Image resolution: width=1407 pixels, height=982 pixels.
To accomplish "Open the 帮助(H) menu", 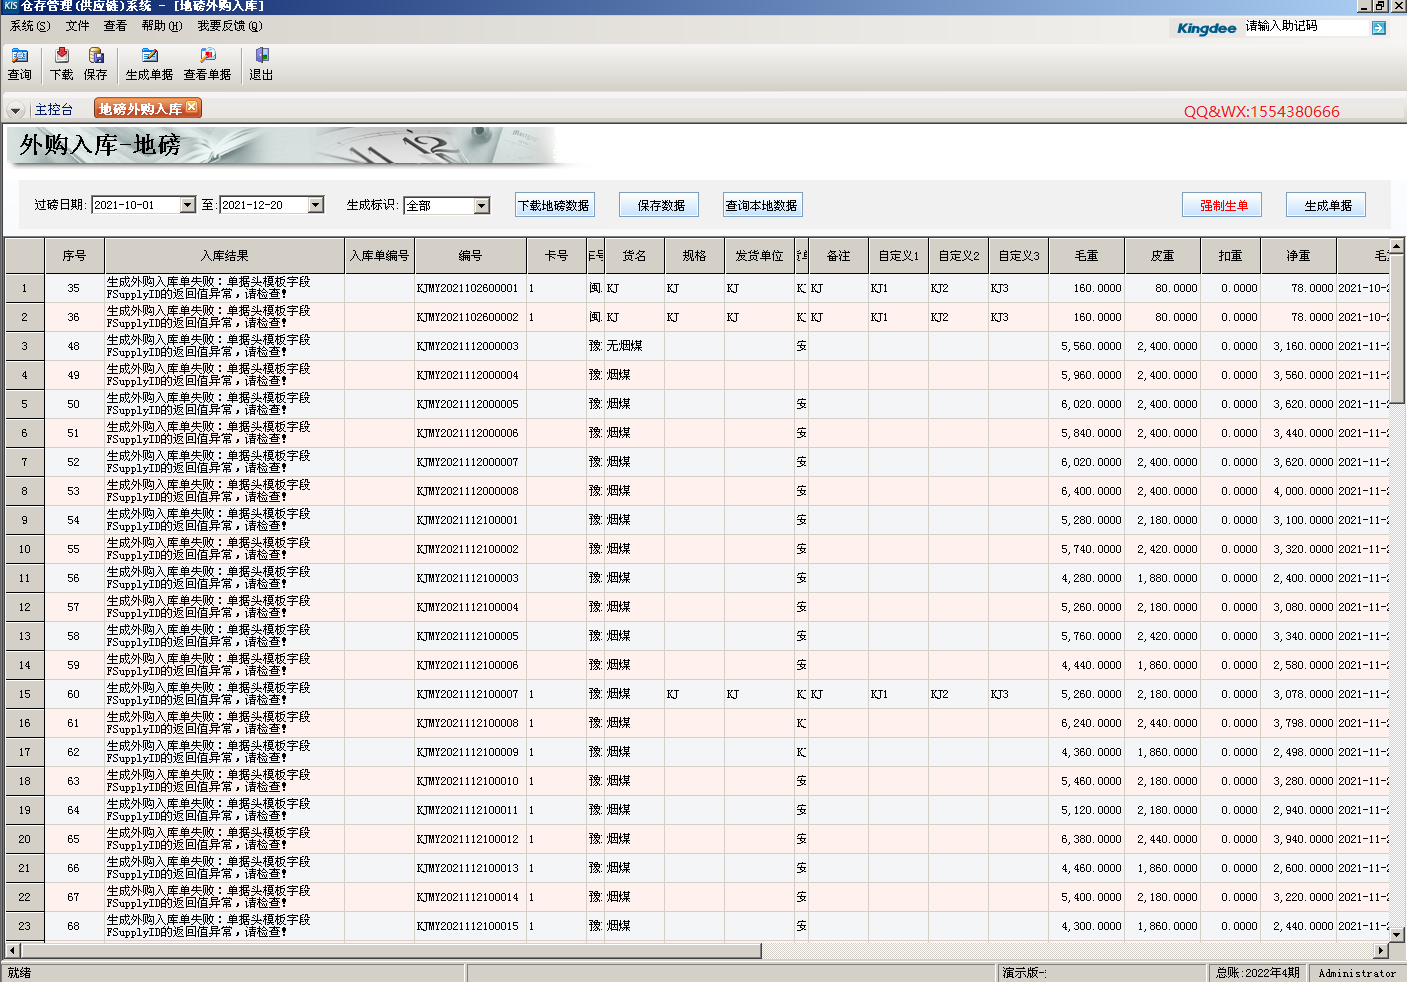I will (162, 26).
